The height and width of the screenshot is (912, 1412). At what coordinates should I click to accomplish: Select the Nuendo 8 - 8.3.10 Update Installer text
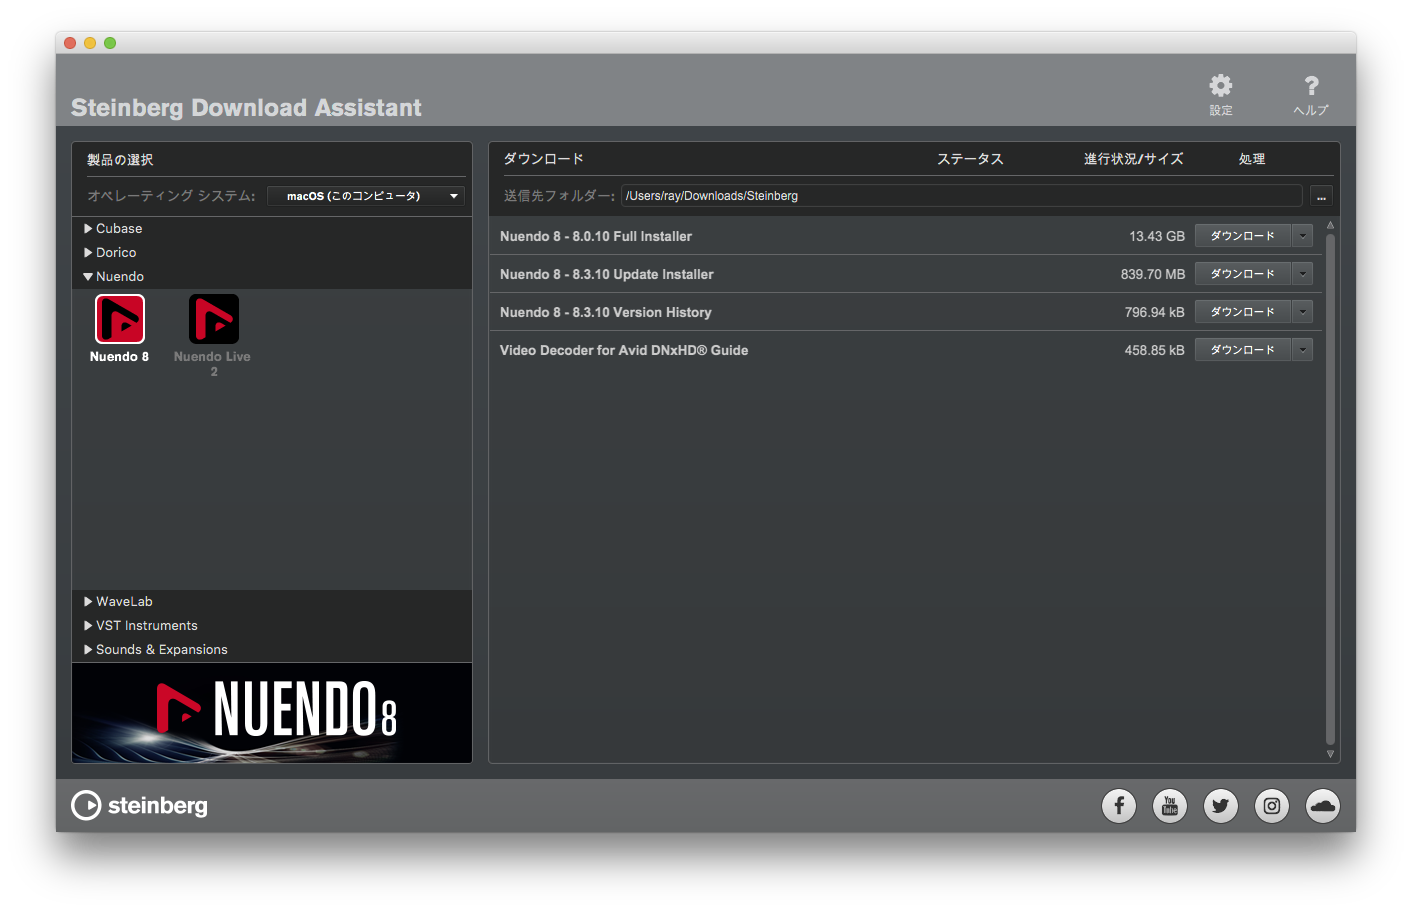coord(607,275)
